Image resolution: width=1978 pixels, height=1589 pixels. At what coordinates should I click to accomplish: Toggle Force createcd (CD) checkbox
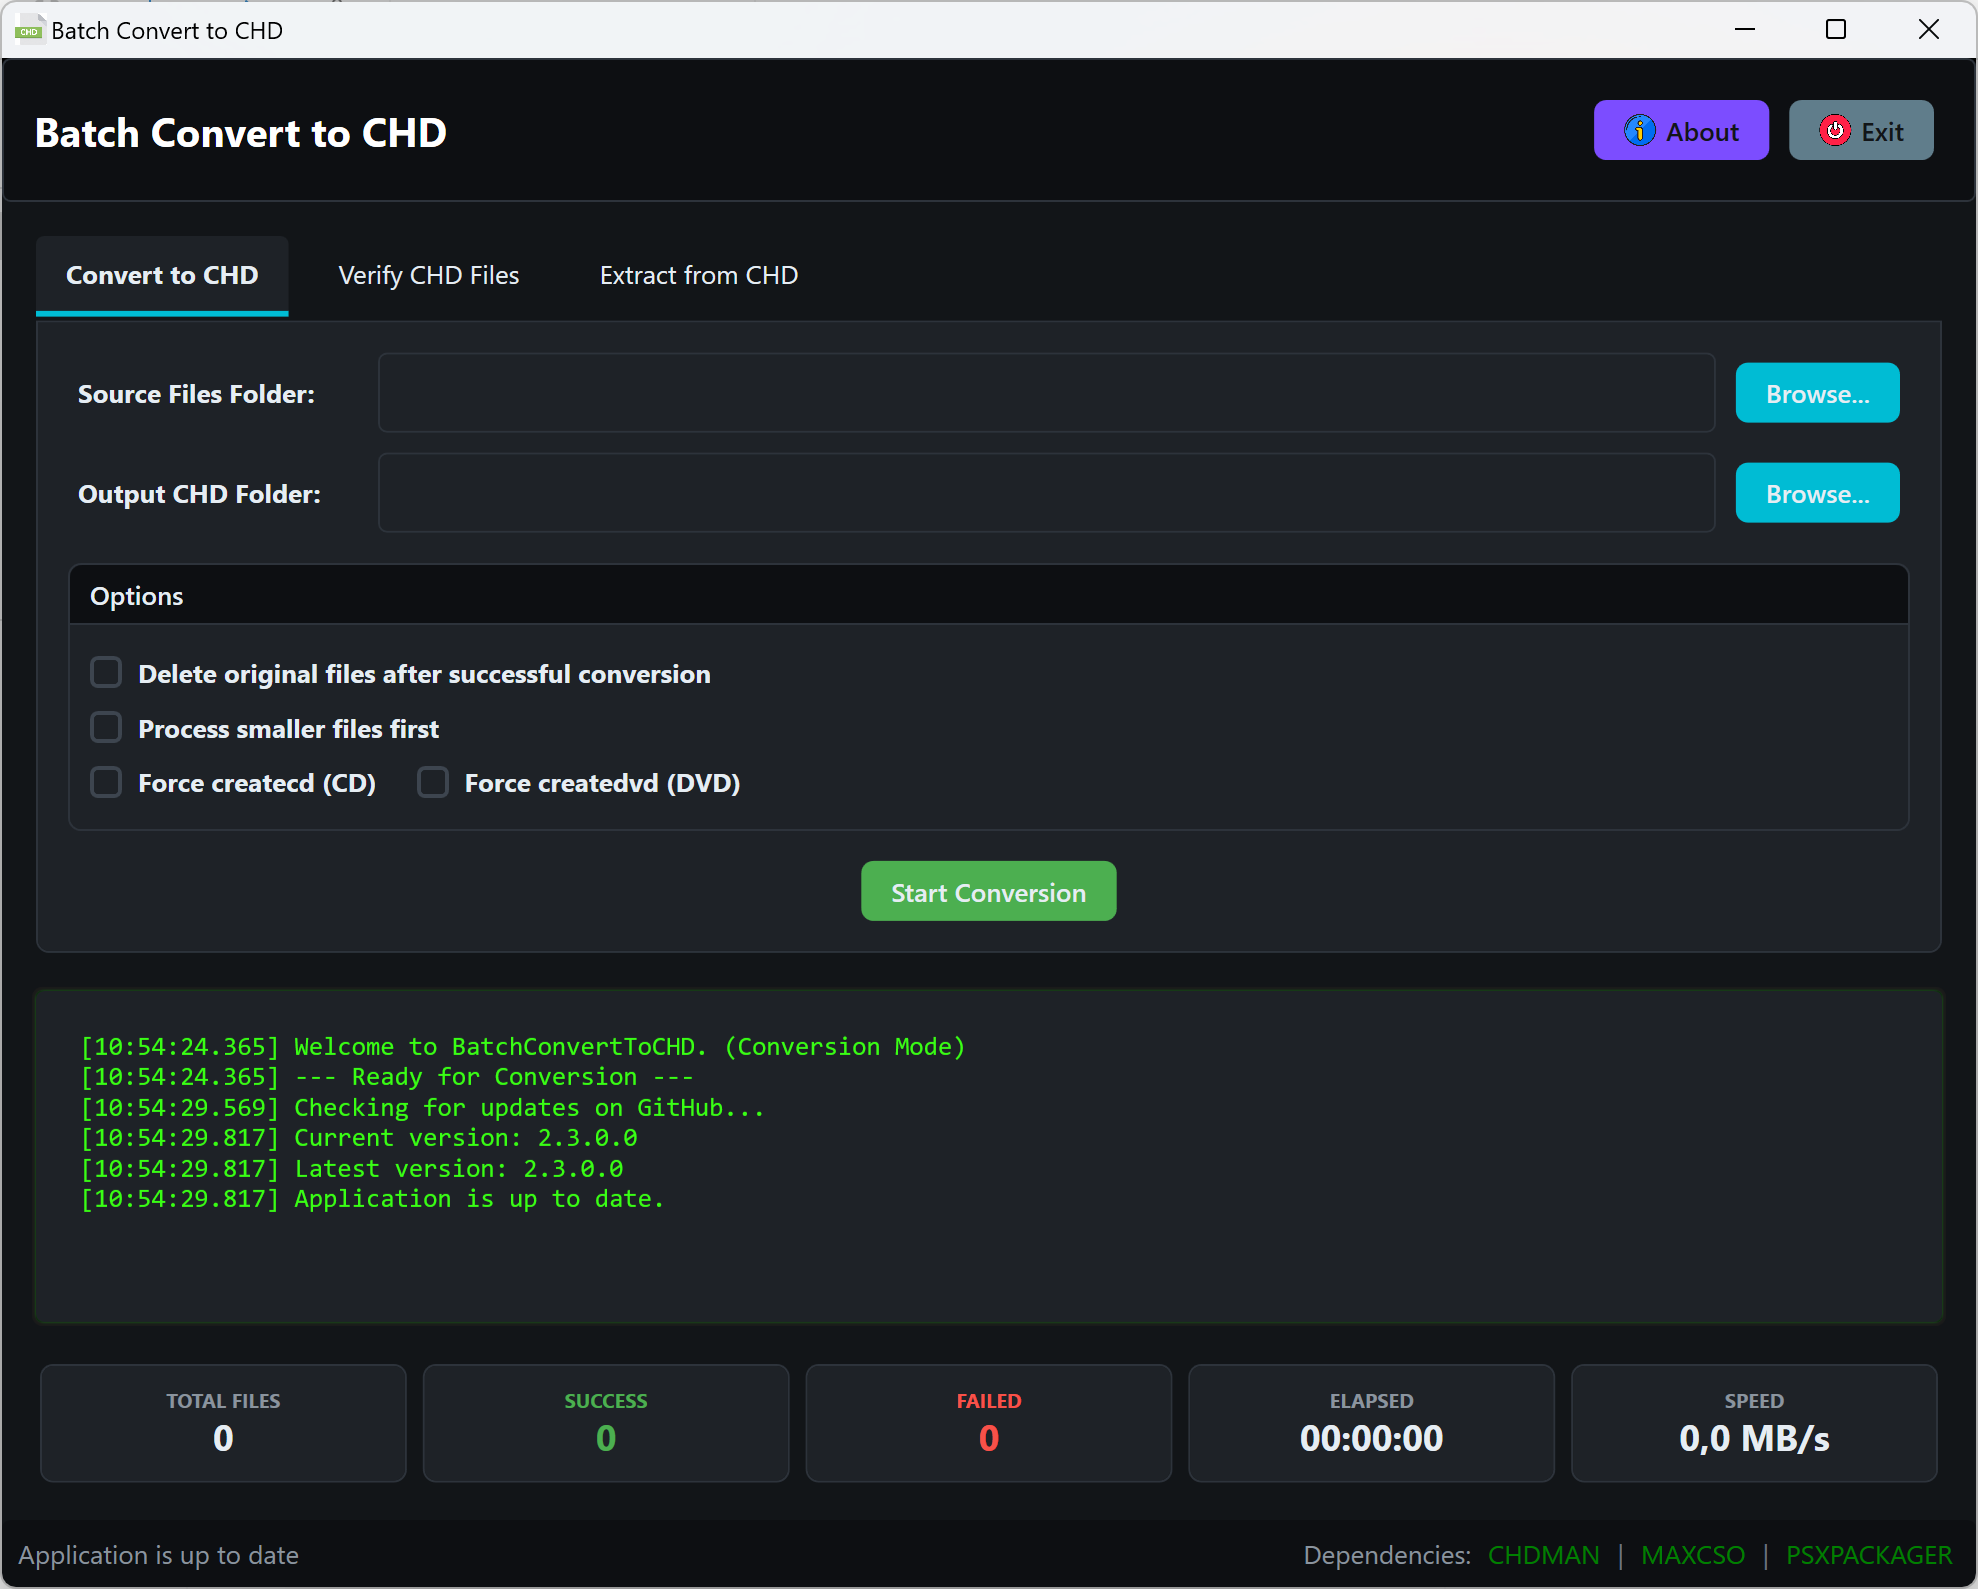click(x=106, y=782)
